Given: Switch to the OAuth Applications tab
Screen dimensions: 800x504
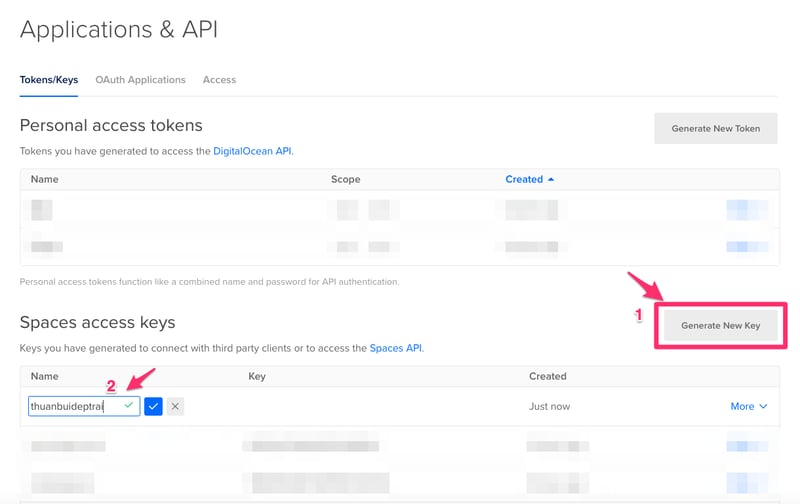Looking at the screenshot, I should tap(140, 79).
